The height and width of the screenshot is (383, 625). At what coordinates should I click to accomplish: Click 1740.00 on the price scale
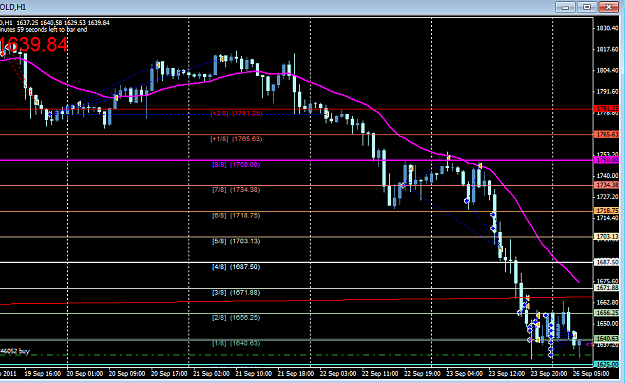[x=607, y=175]
